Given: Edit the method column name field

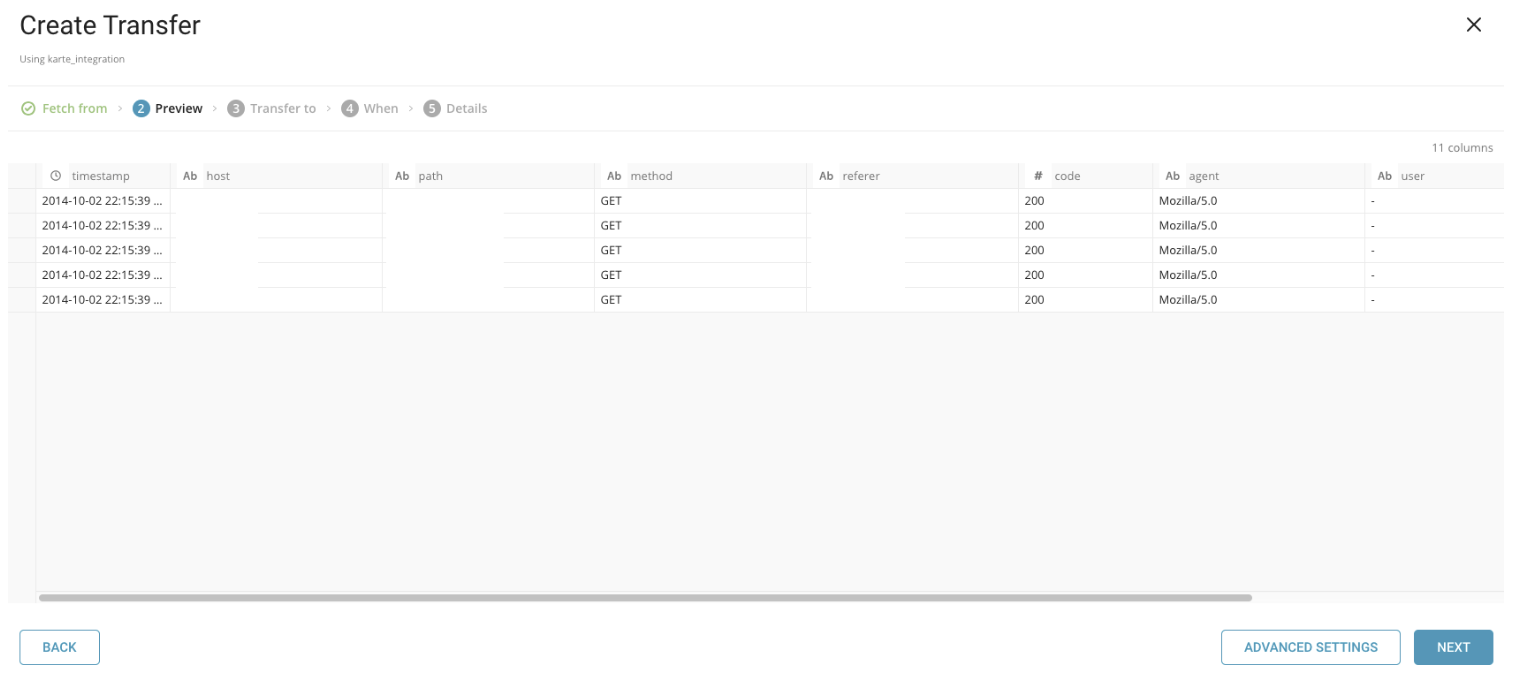Looking at the screenshot, I should (714, 176).
